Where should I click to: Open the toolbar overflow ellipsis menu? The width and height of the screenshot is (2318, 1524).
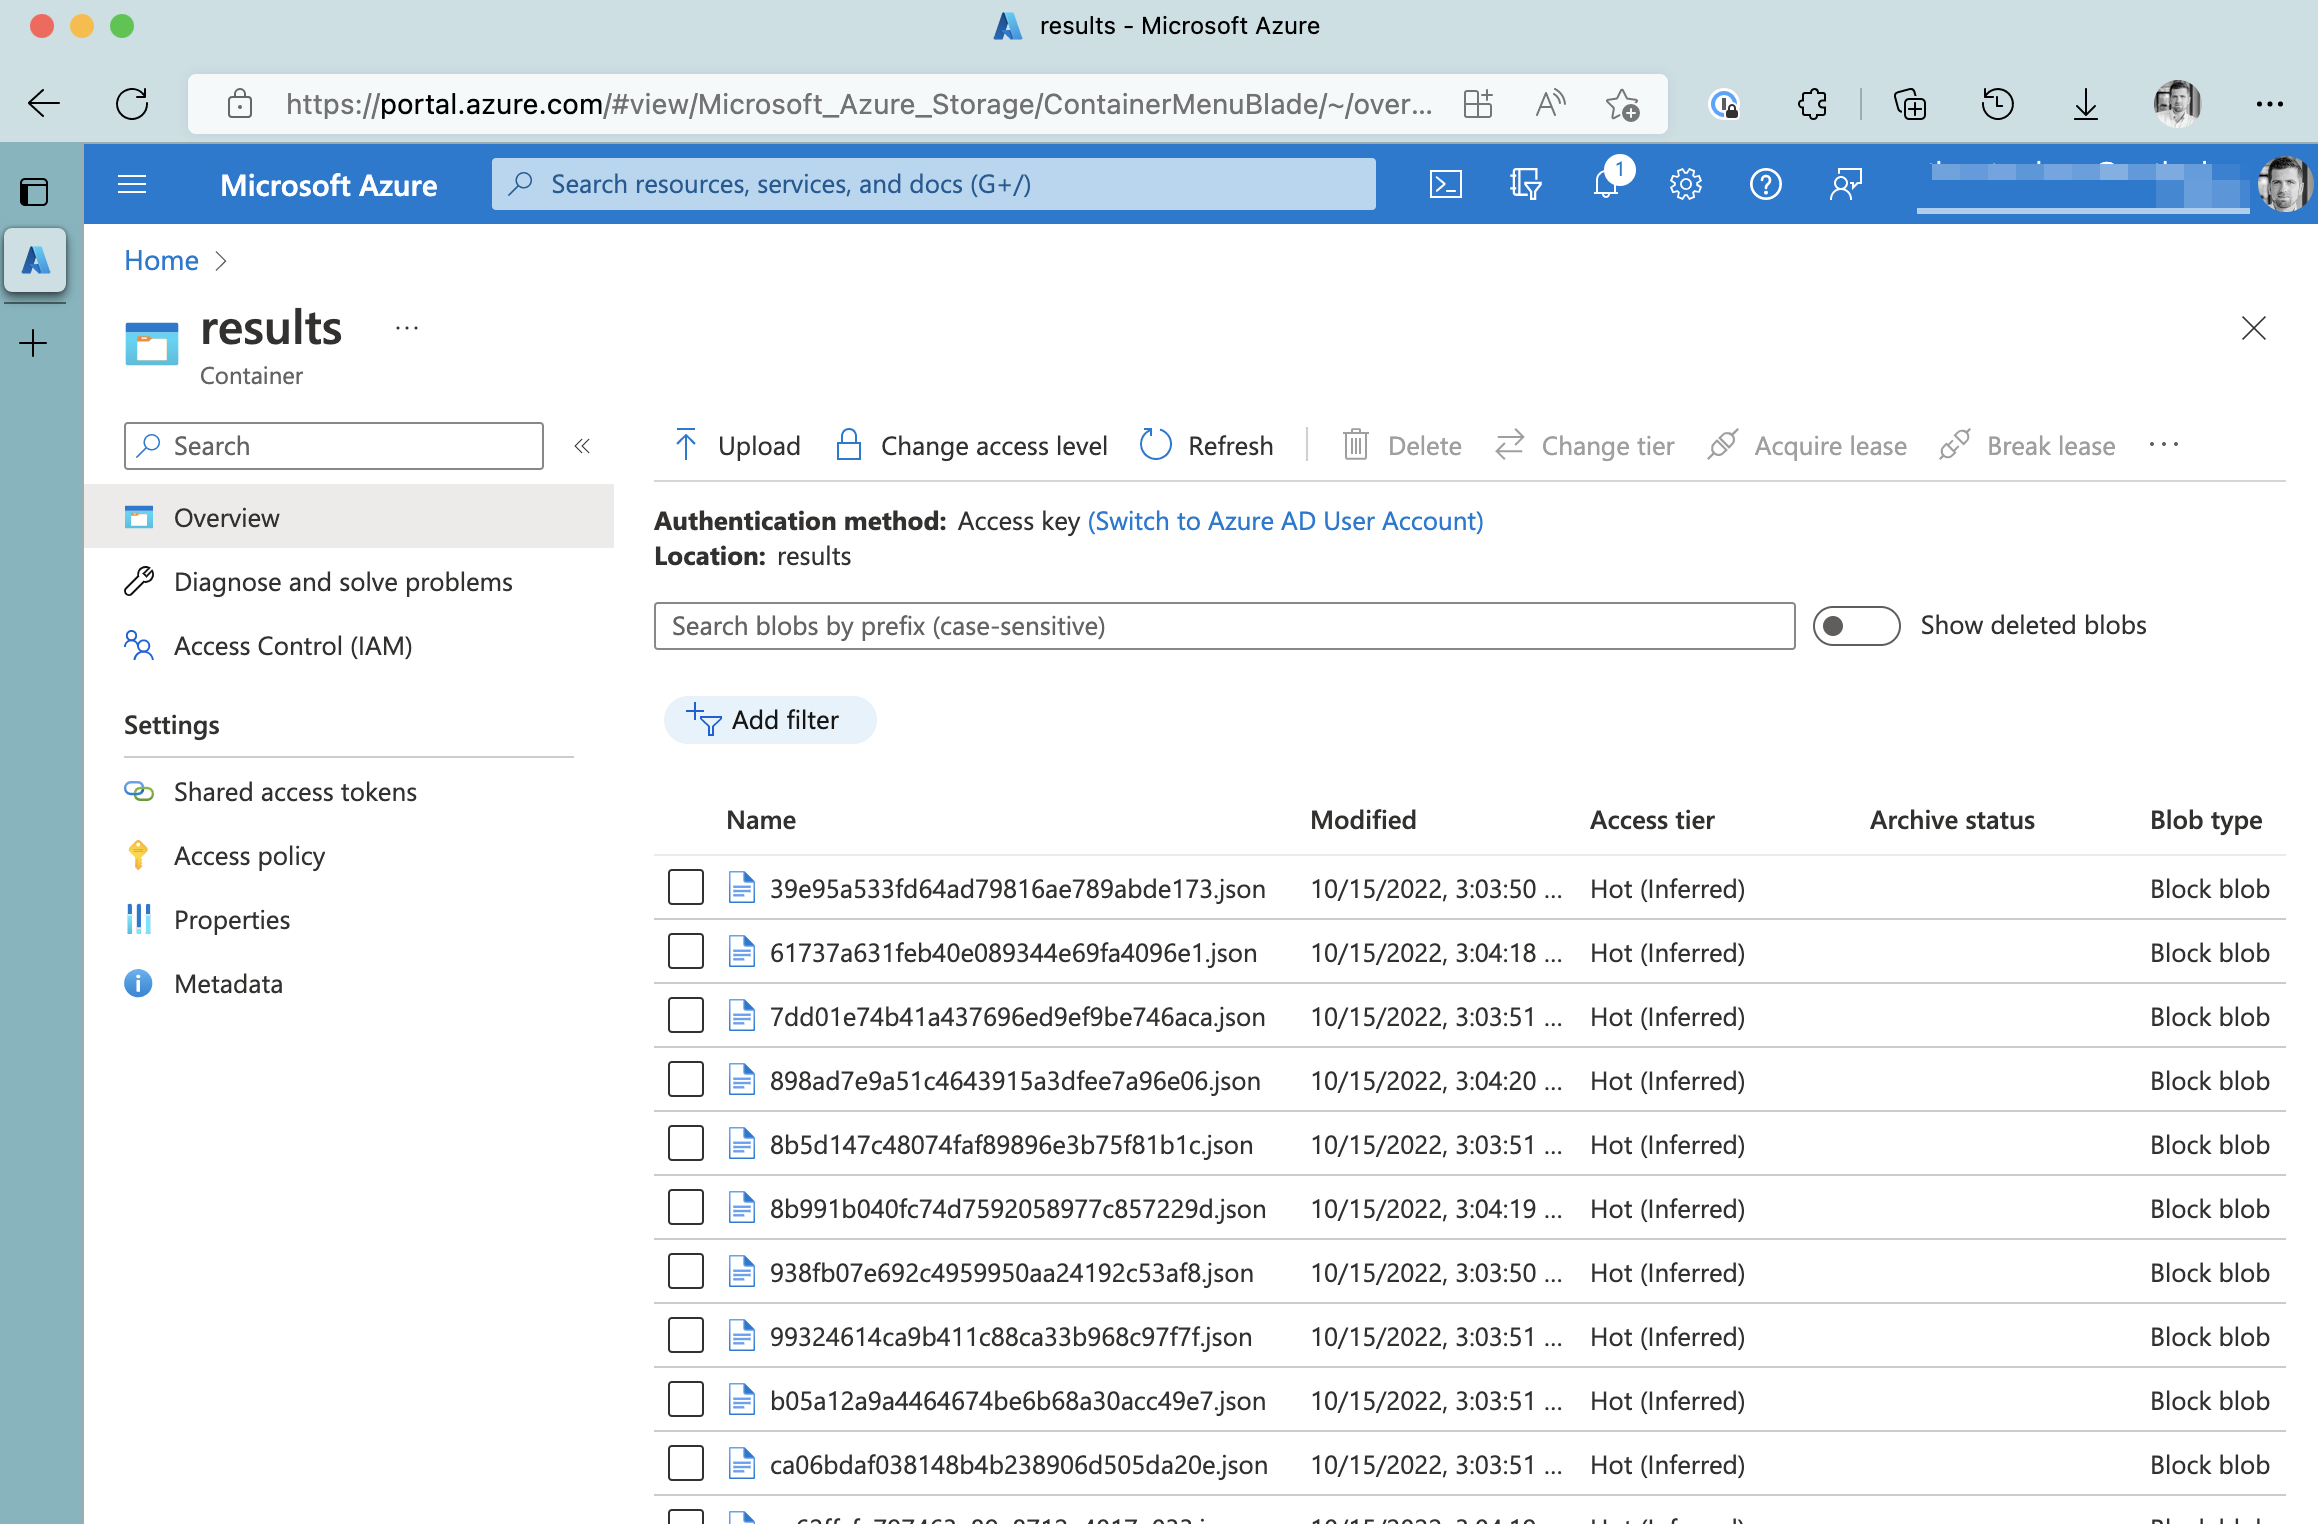click(2163, 445)
